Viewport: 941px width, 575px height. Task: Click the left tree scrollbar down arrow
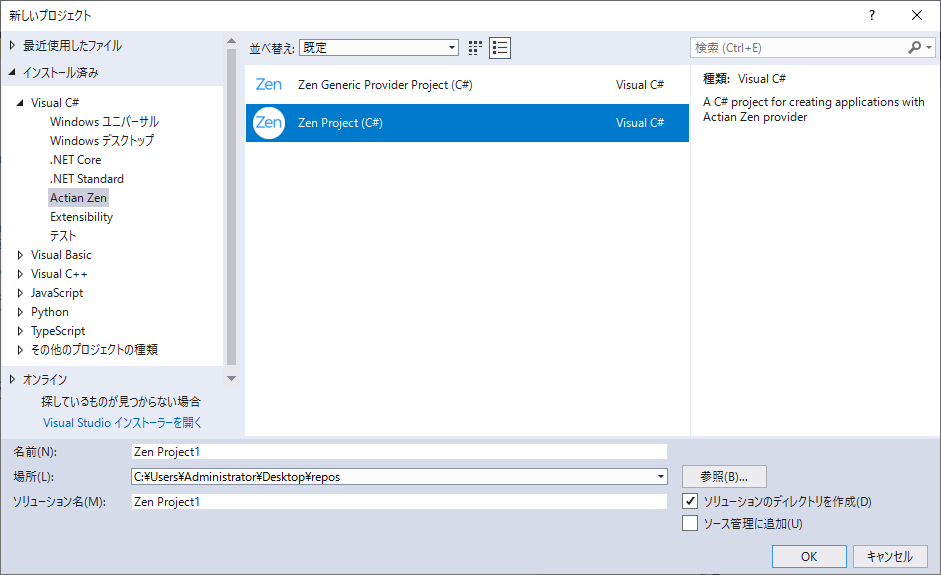click(232, 378)
